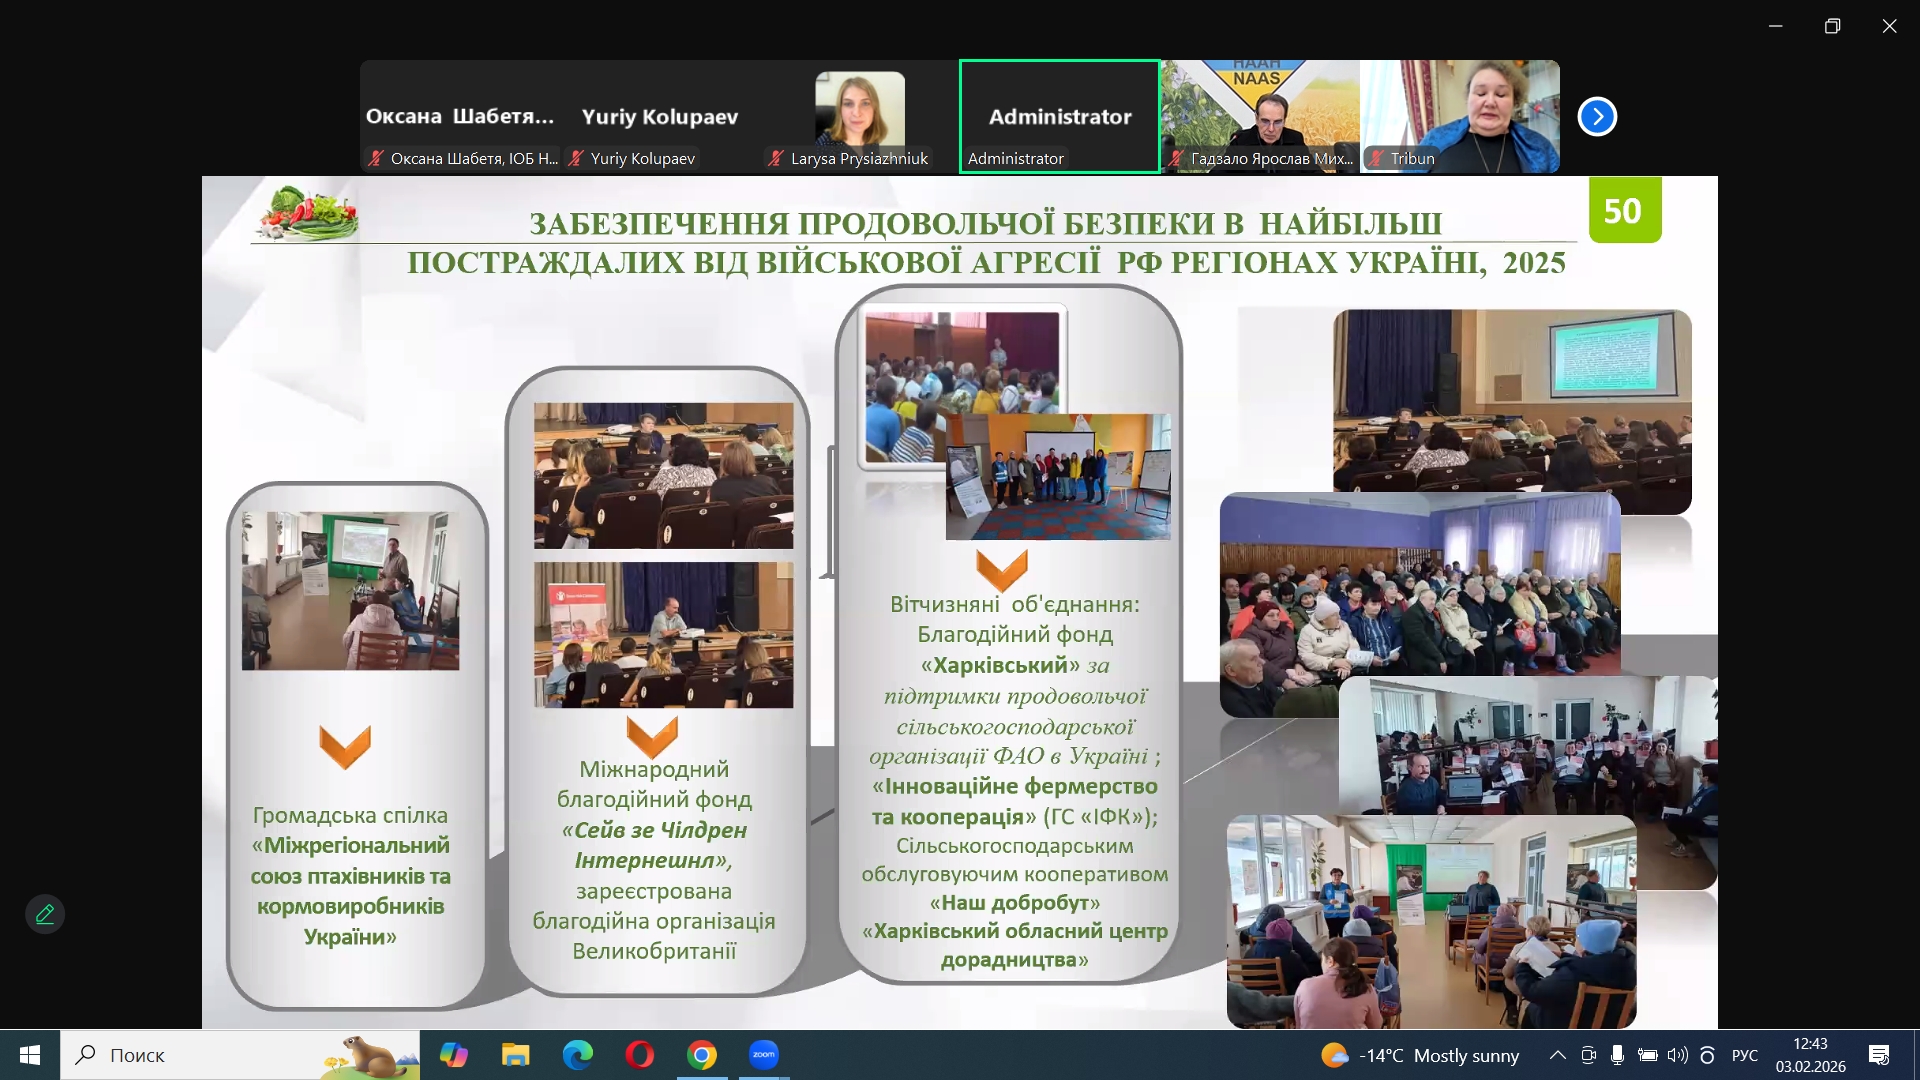Open Copilot app in taskbar
Viewport: 1920px width, 1080px height.
pyautogui.click(x=453, y=1055)
